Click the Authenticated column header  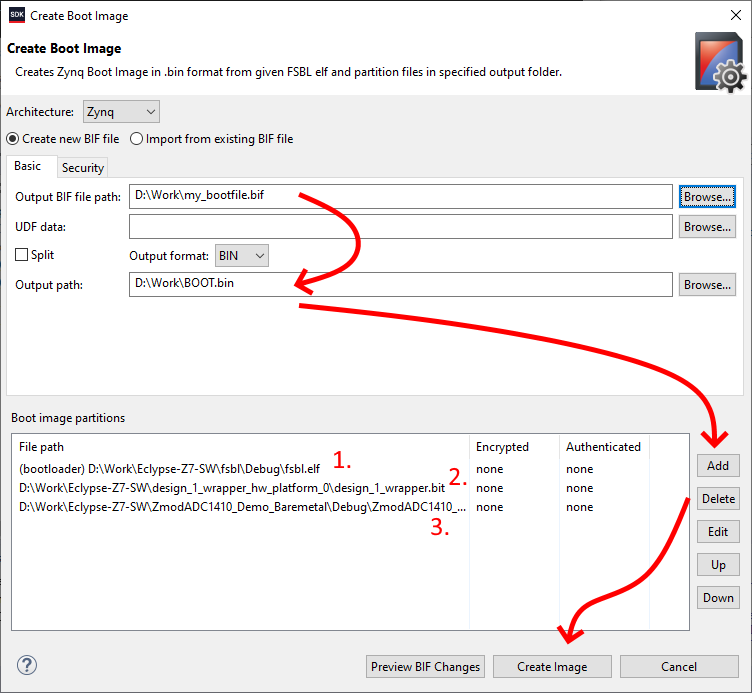click(603, 447)
